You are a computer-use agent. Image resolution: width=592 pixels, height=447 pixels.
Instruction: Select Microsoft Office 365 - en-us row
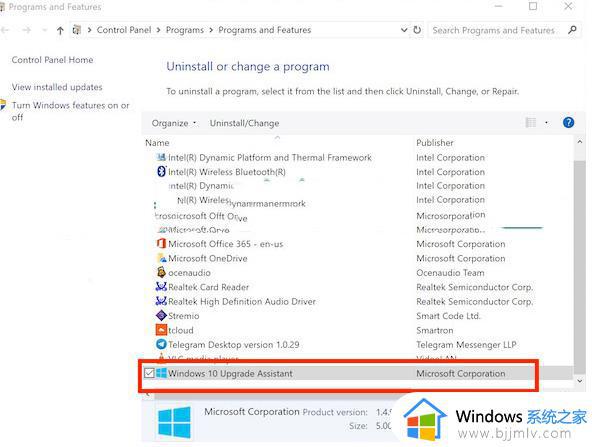click(225, 244)
